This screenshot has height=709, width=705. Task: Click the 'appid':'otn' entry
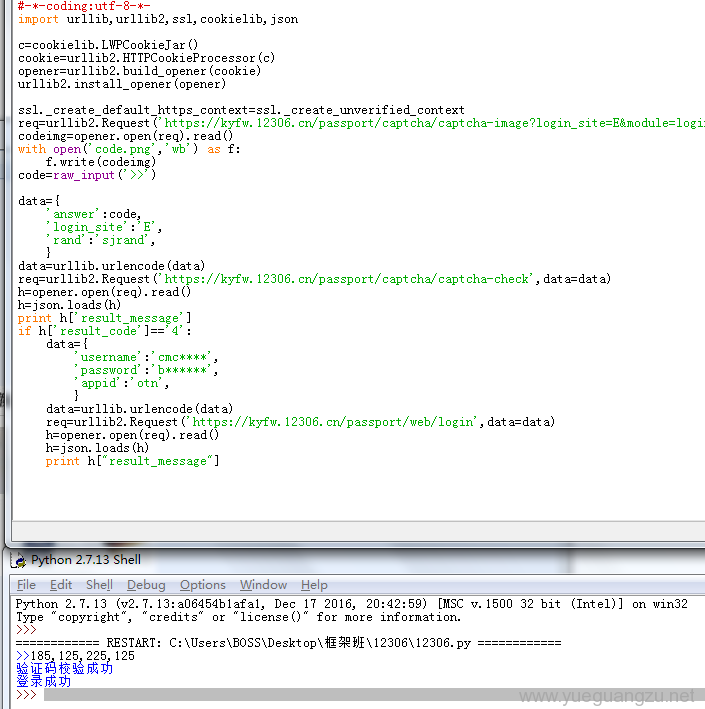point(122,383)
